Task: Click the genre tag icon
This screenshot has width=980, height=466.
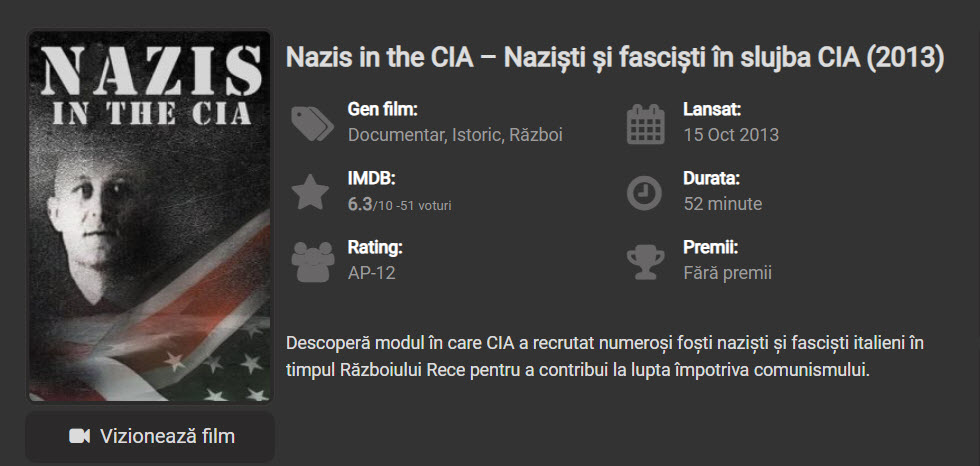Action: pyautogui.click(x=312, y=123)
